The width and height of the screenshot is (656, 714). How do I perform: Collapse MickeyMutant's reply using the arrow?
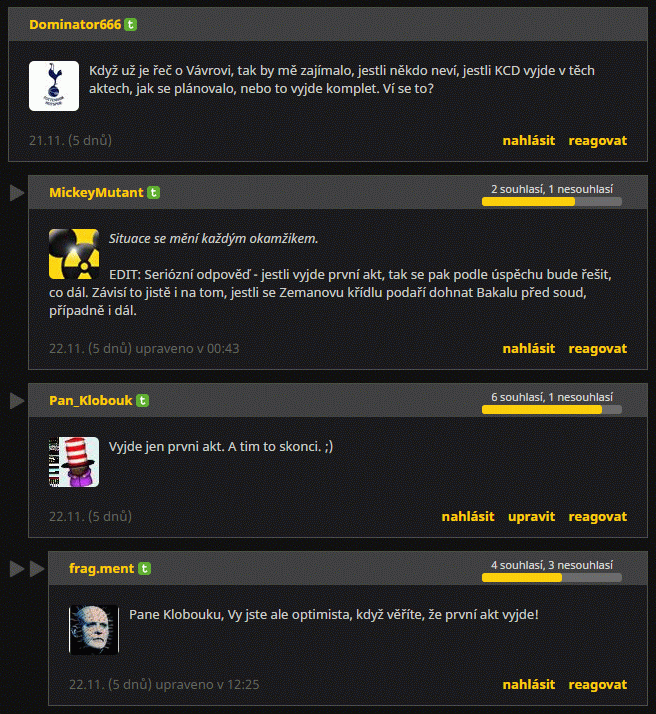tap(17, 193)
